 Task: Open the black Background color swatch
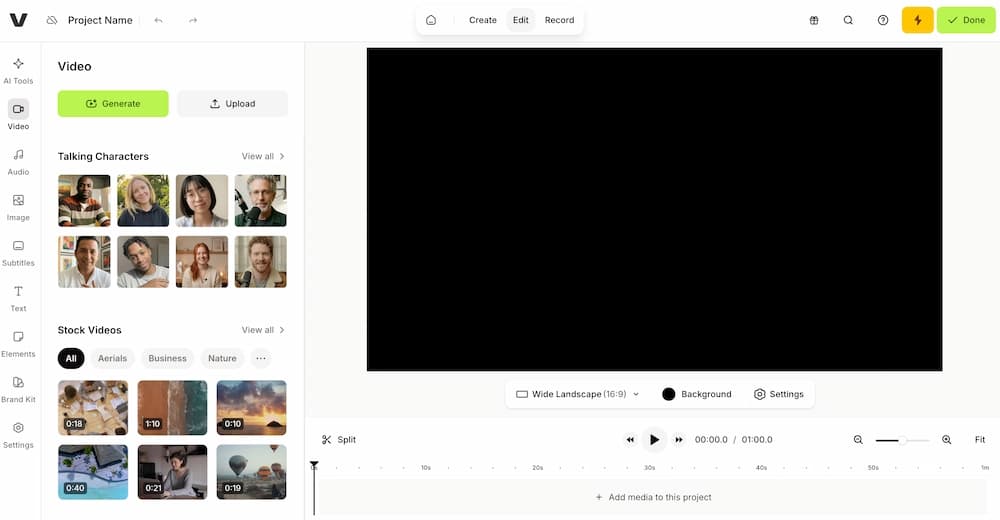click(668, 394)
